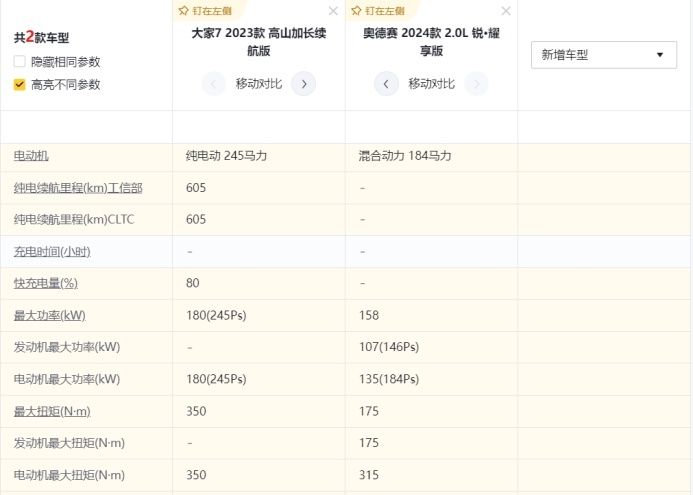This screenshot has height=495, width=693.
Task: Select 发动机最大功率(kW) row label
Action: click(67, 347)
